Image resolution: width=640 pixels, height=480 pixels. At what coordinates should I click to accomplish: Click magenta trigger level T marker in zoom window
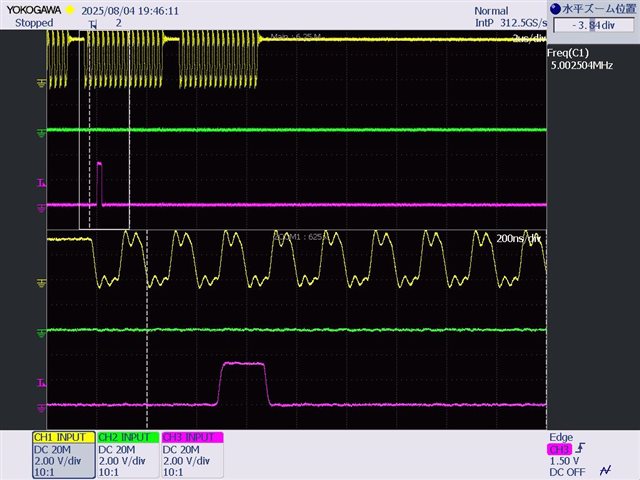(41, 382)
